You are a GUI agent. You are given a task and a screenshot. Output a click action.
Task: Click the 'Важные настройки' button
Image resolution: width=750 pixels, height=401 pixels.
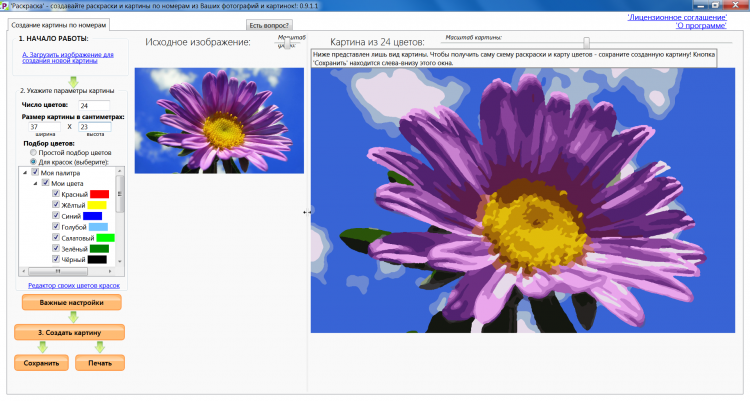[72, 302]
